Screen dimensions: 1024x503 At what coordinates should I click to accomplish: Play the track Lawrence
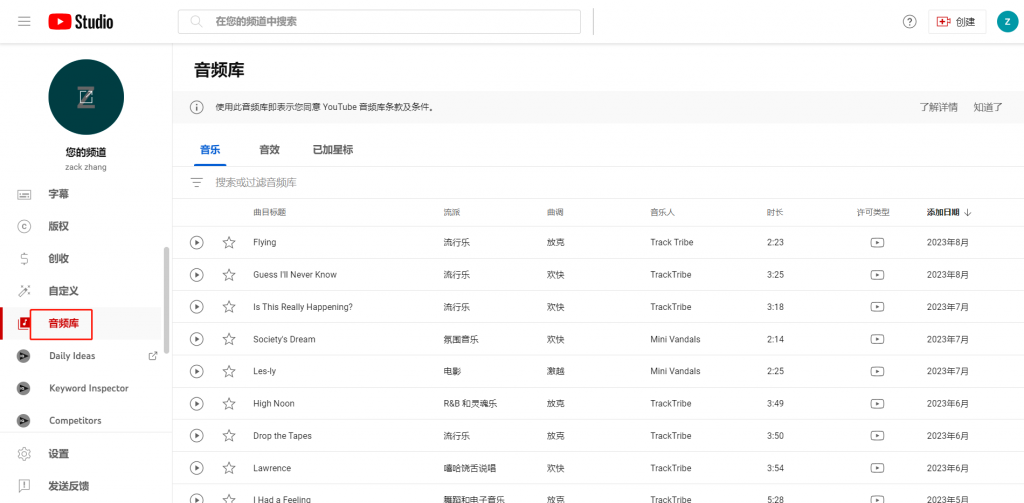197,468
